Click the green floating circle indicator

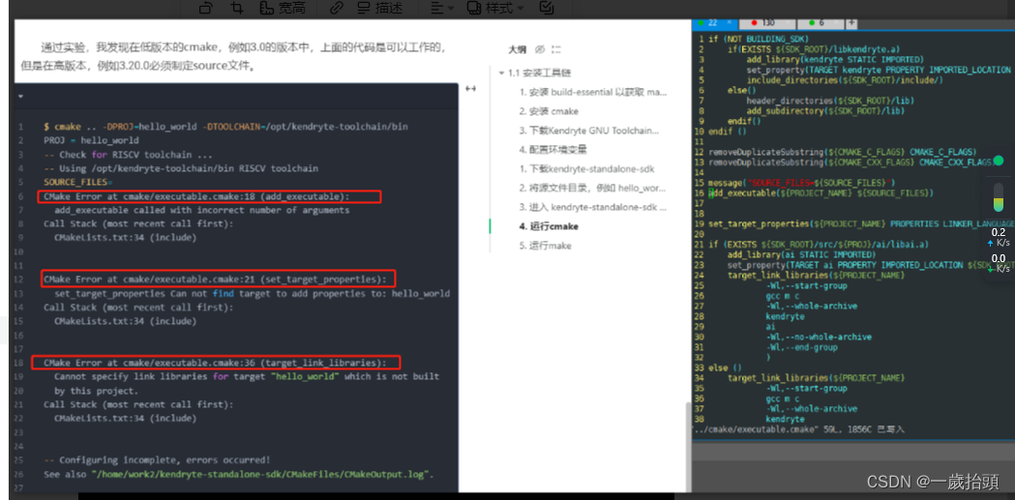tap(998, 160)
